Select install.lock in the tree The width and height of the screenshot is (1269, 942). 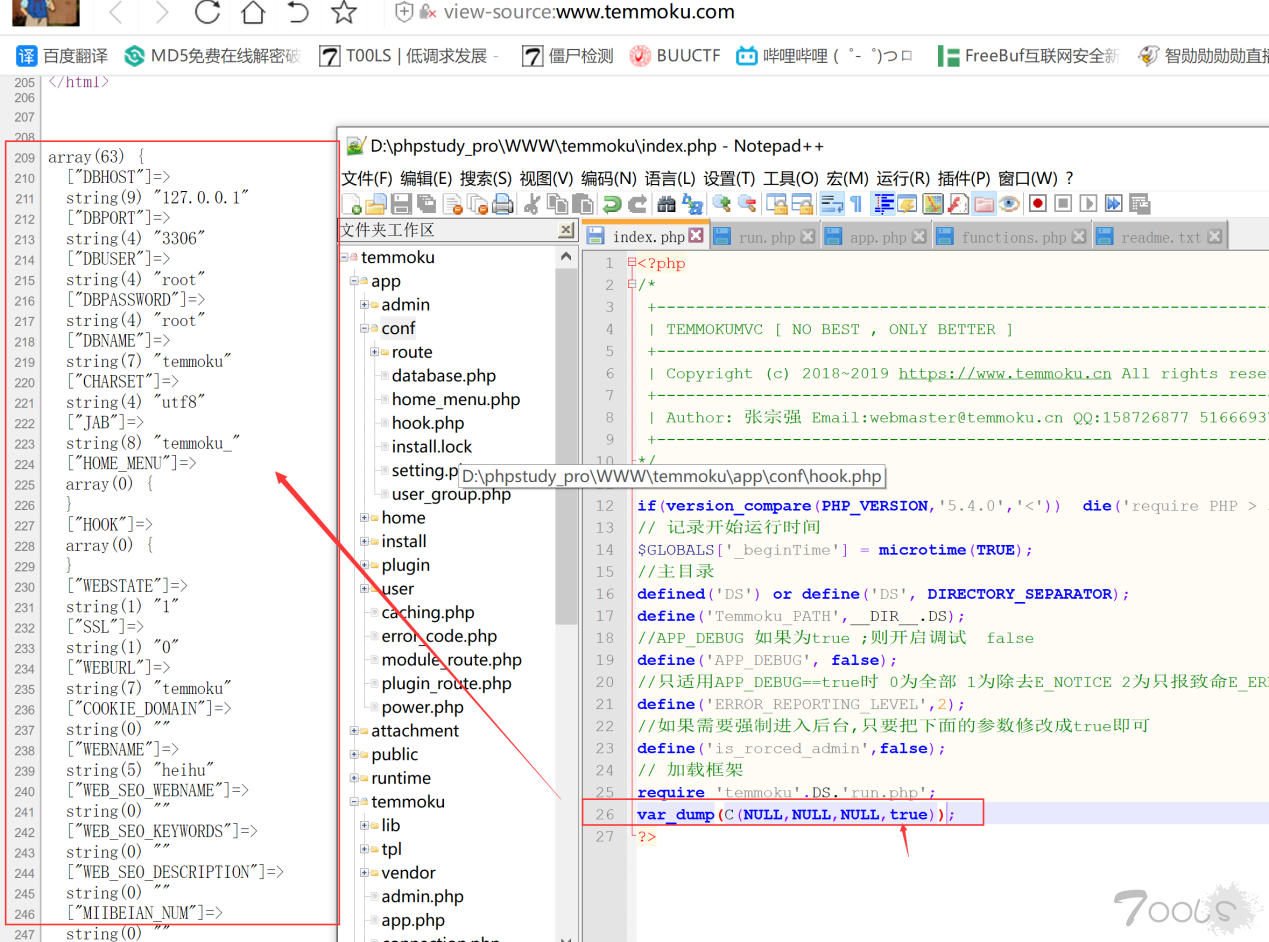click(x=431, y=447)
